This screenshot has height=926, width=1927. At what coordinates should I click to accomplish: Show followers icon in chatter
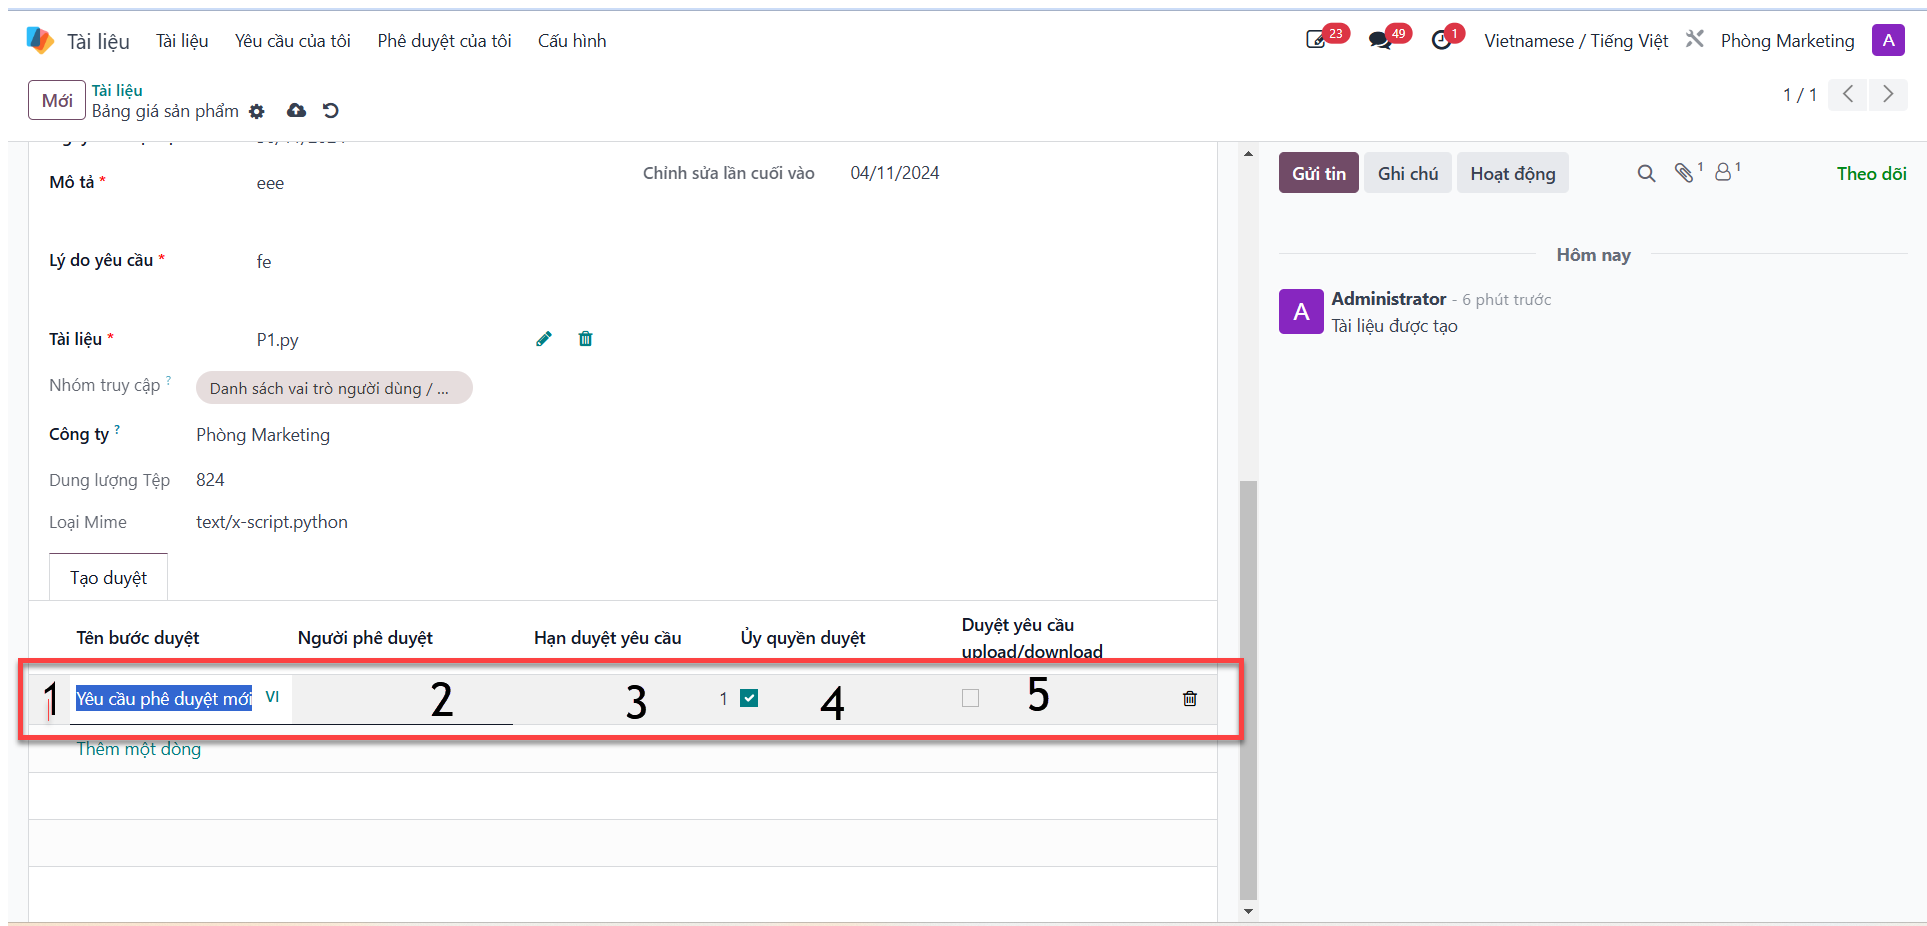coord(1724,172)
